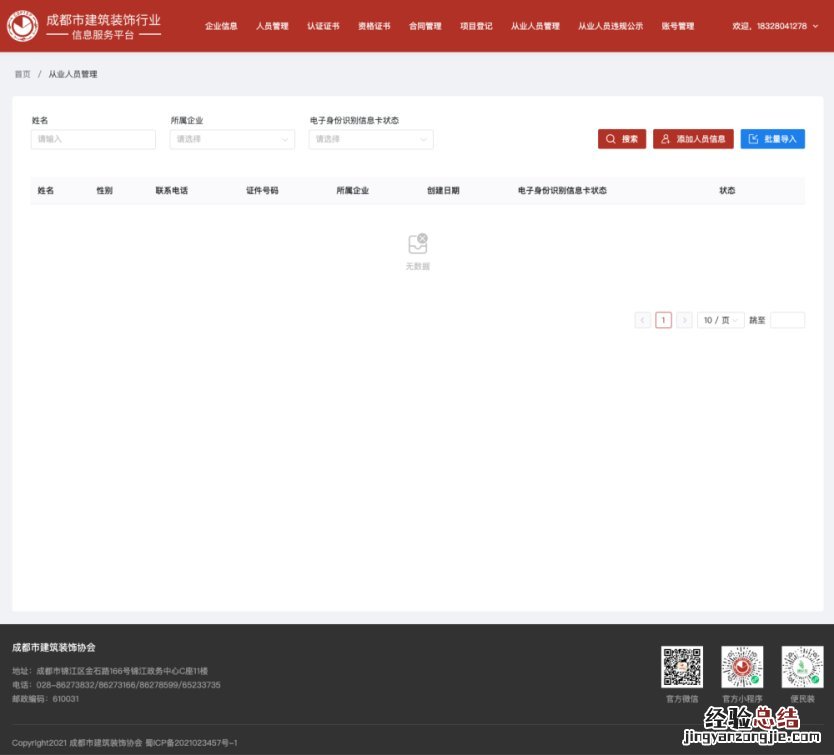Open the 企业信息 menu
The image size is (834, 755).
point(221,26)
